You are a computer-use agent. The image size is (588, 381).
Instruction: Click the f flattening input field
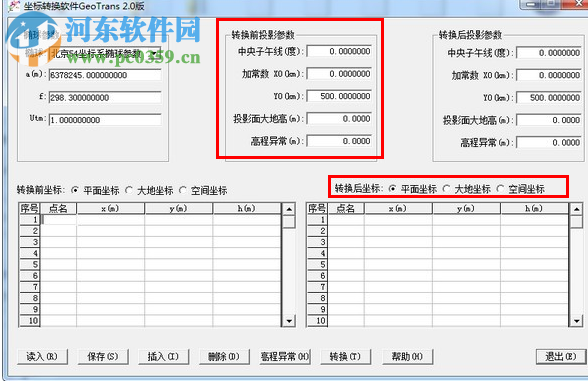[x=105, y=98]
